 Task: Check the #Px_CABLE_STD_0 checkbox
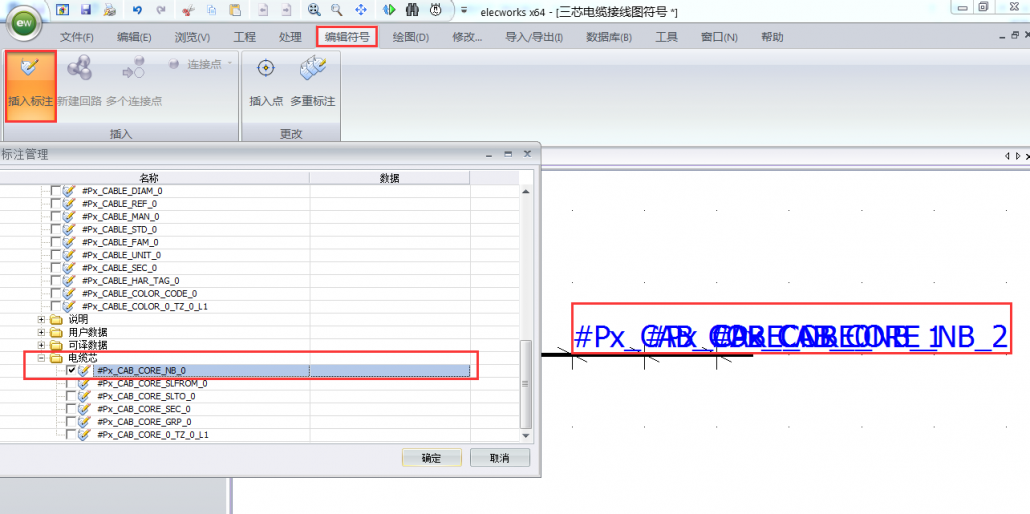point(55,229)
